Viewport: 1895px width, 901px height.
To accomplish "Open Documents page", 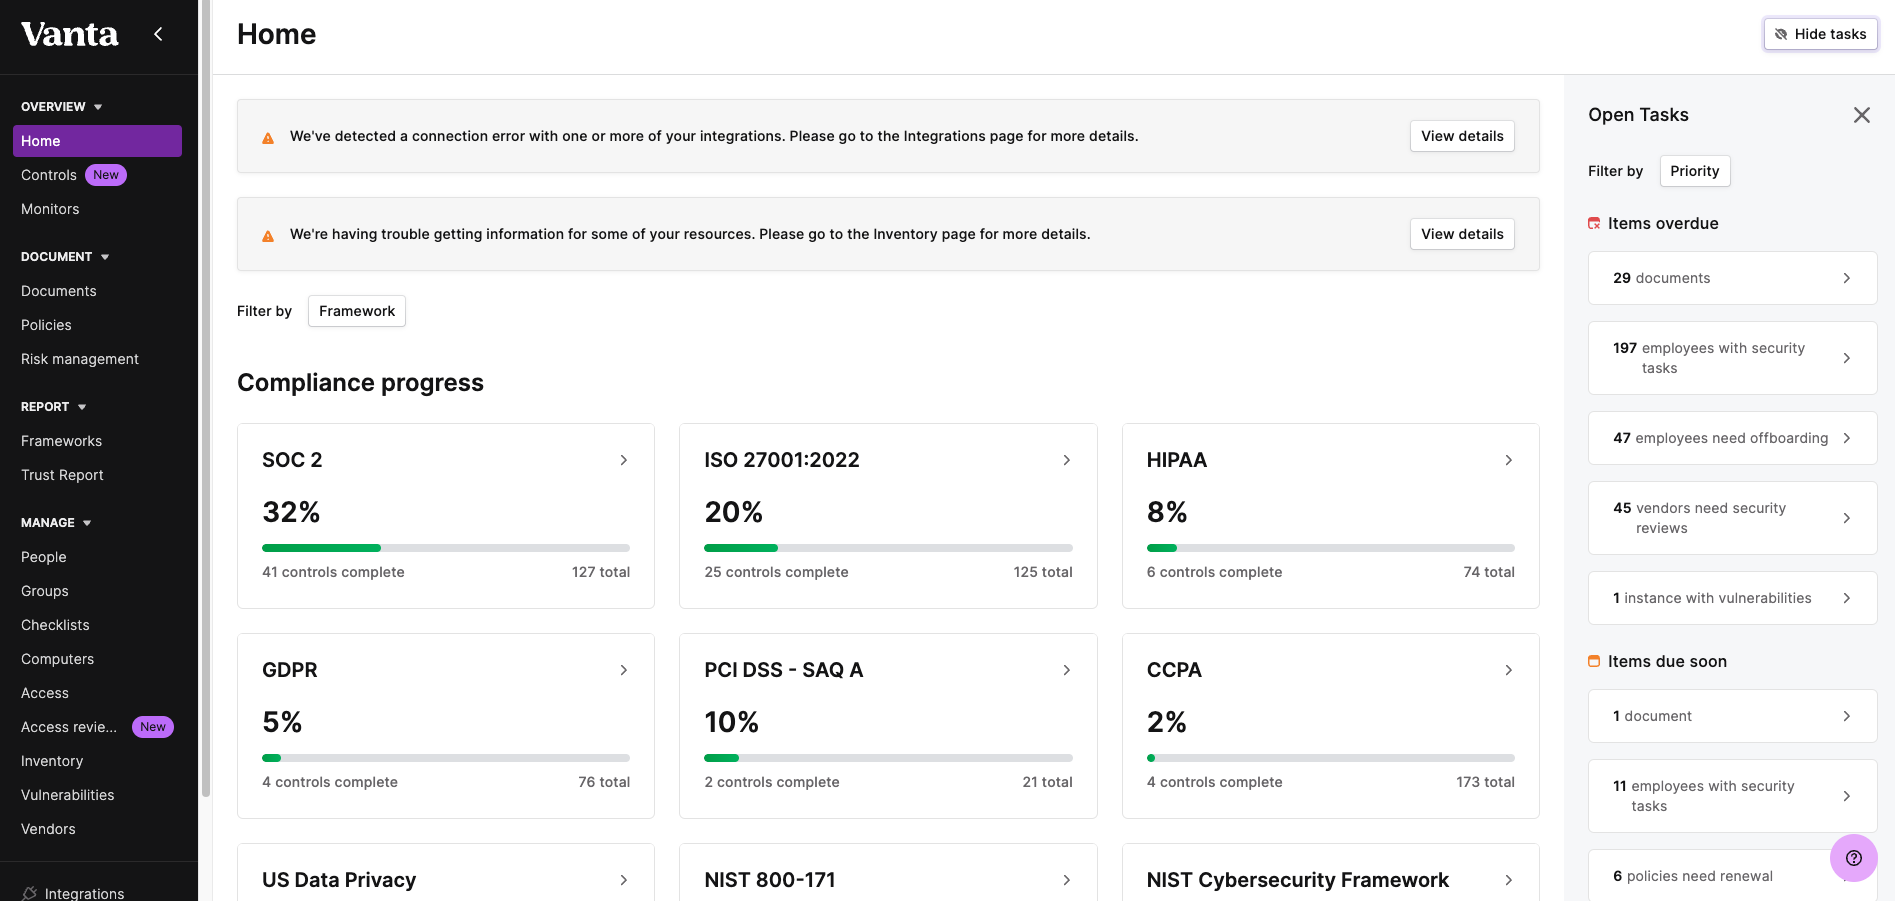I will (x=59, y=291).
